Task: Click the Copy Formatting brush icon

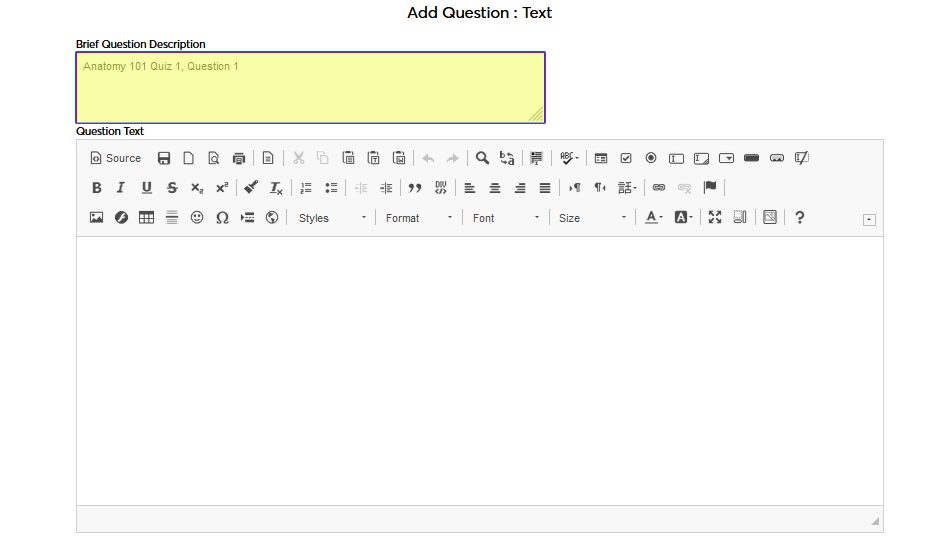Action: click(251, 188)
